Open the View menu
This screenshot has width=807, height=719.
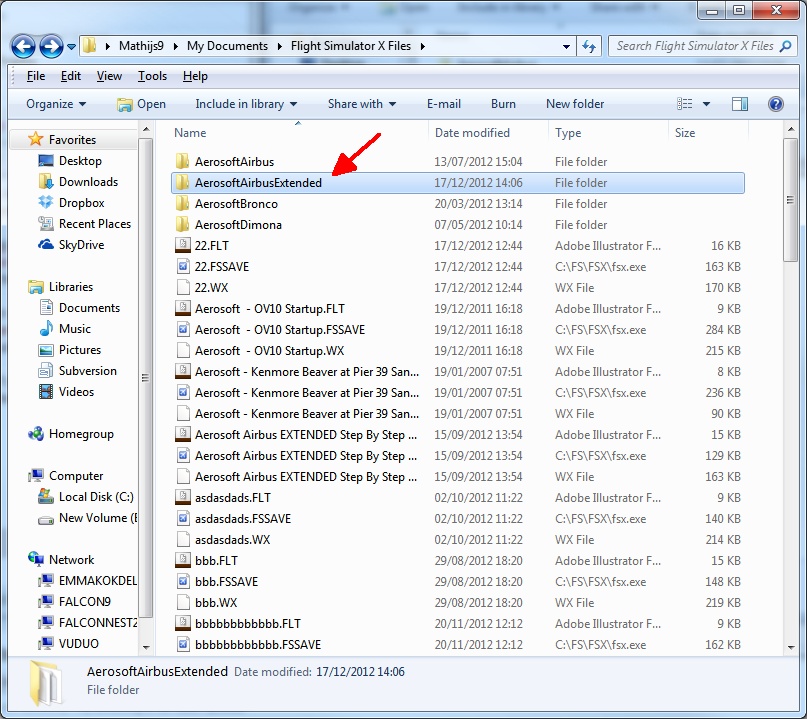109,76
